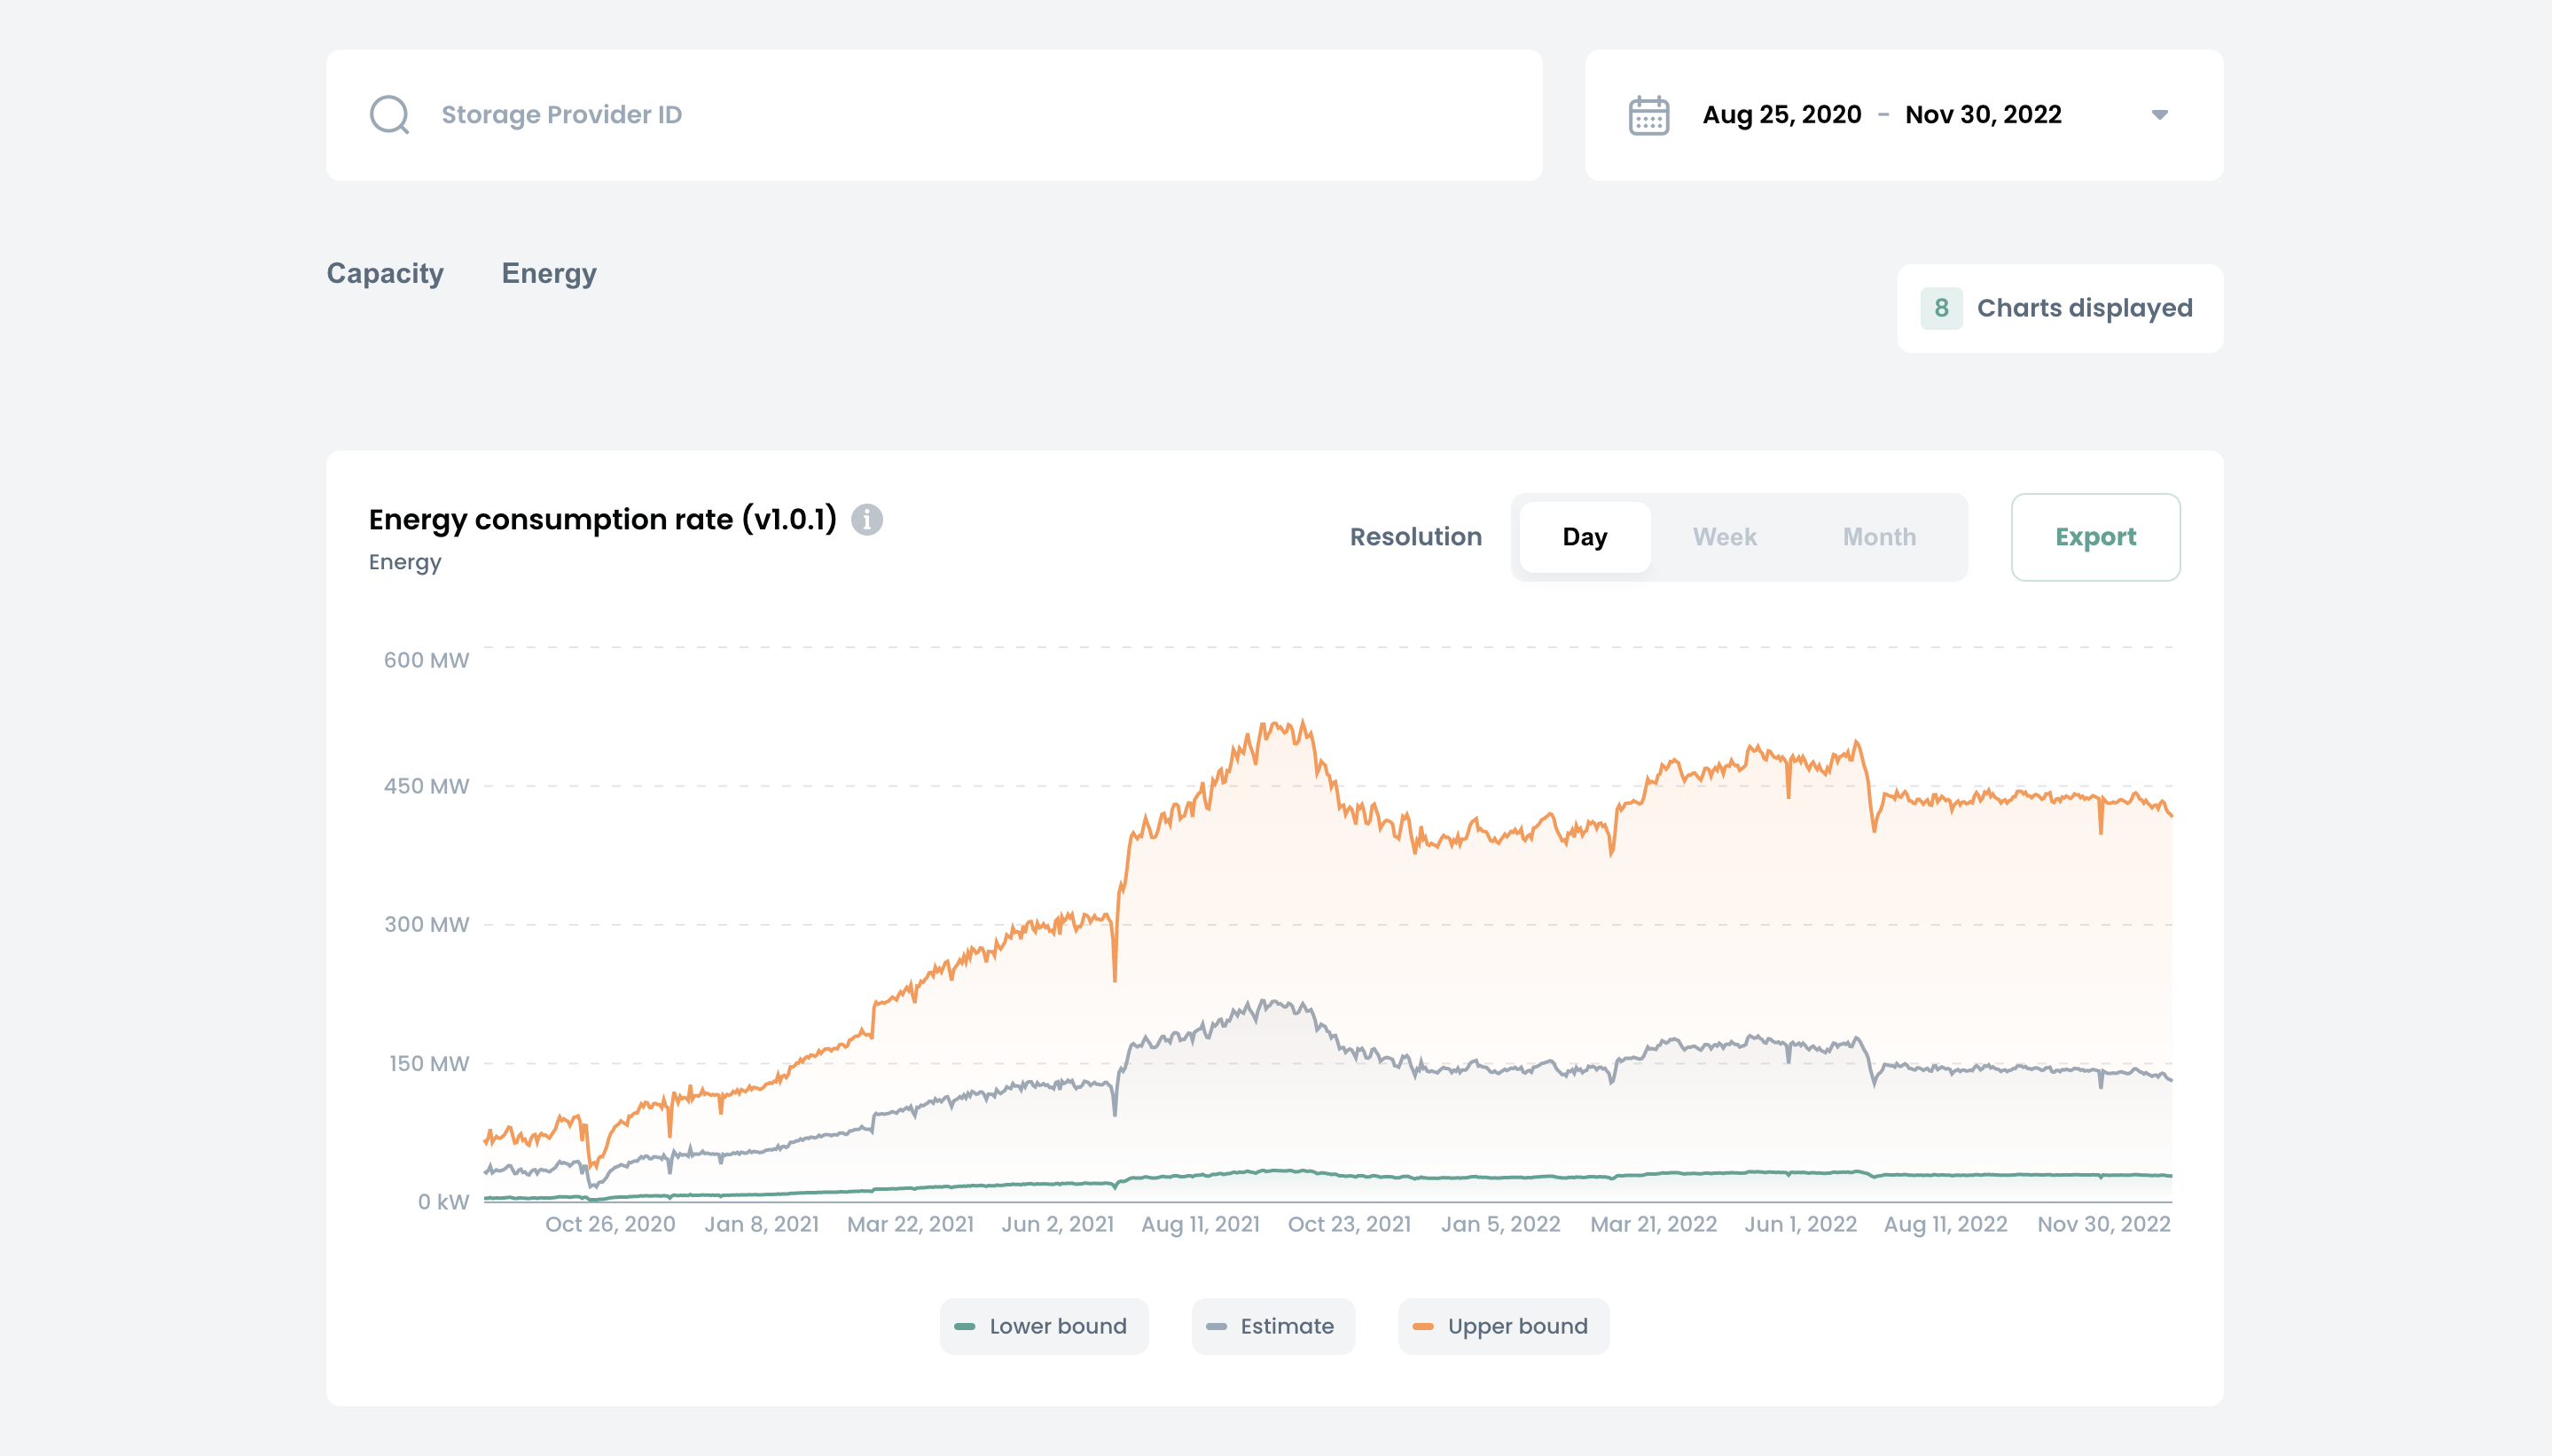Image resolution: width=2552 pixels, height=1456 pixels.
Task: Select the Week resolution toggle
Action: 1725,536
